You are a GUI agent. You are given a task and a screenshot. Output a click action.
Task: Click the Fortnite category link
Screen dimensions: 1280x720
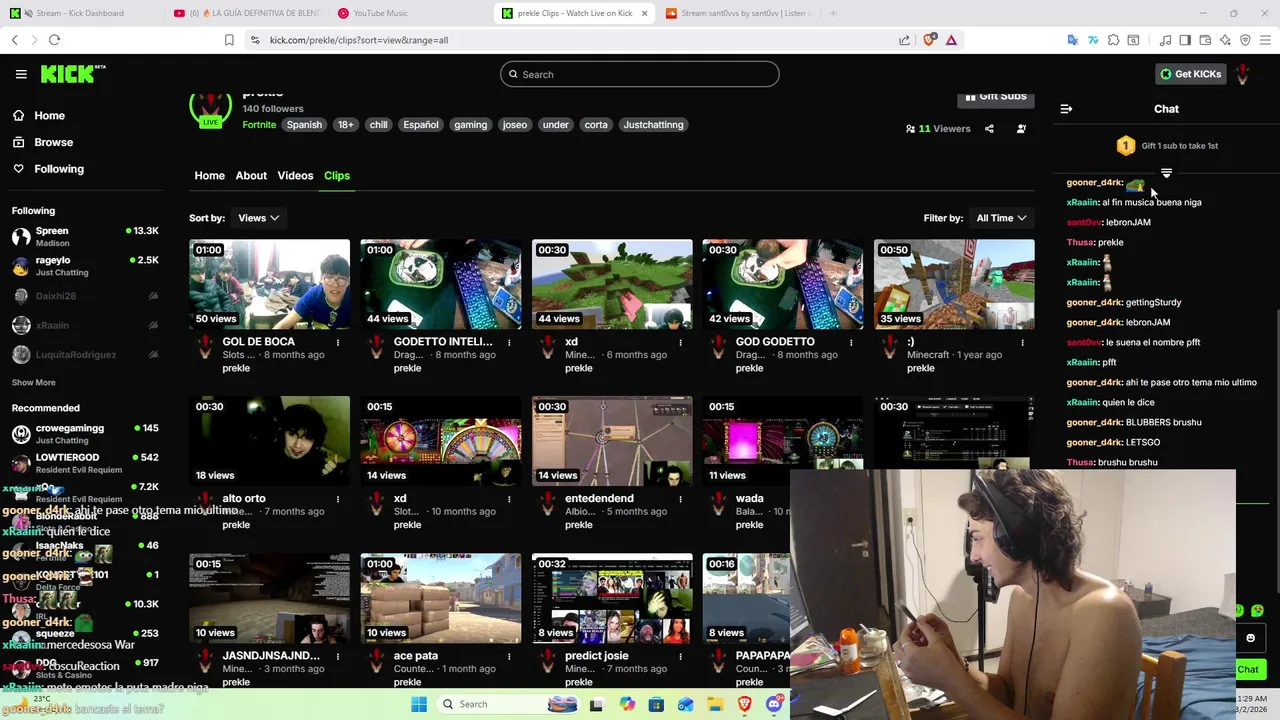[x=259, y=125]
